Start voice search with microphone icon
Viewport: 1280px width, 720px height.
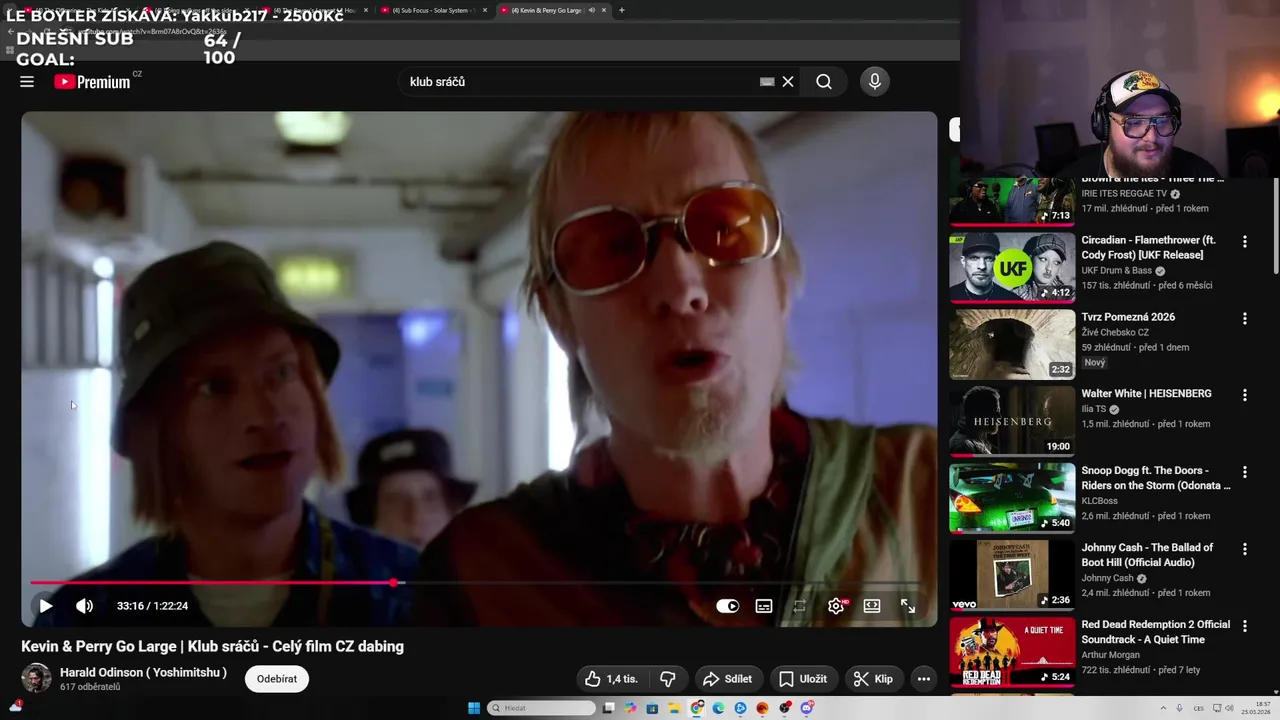click(875, 82)
